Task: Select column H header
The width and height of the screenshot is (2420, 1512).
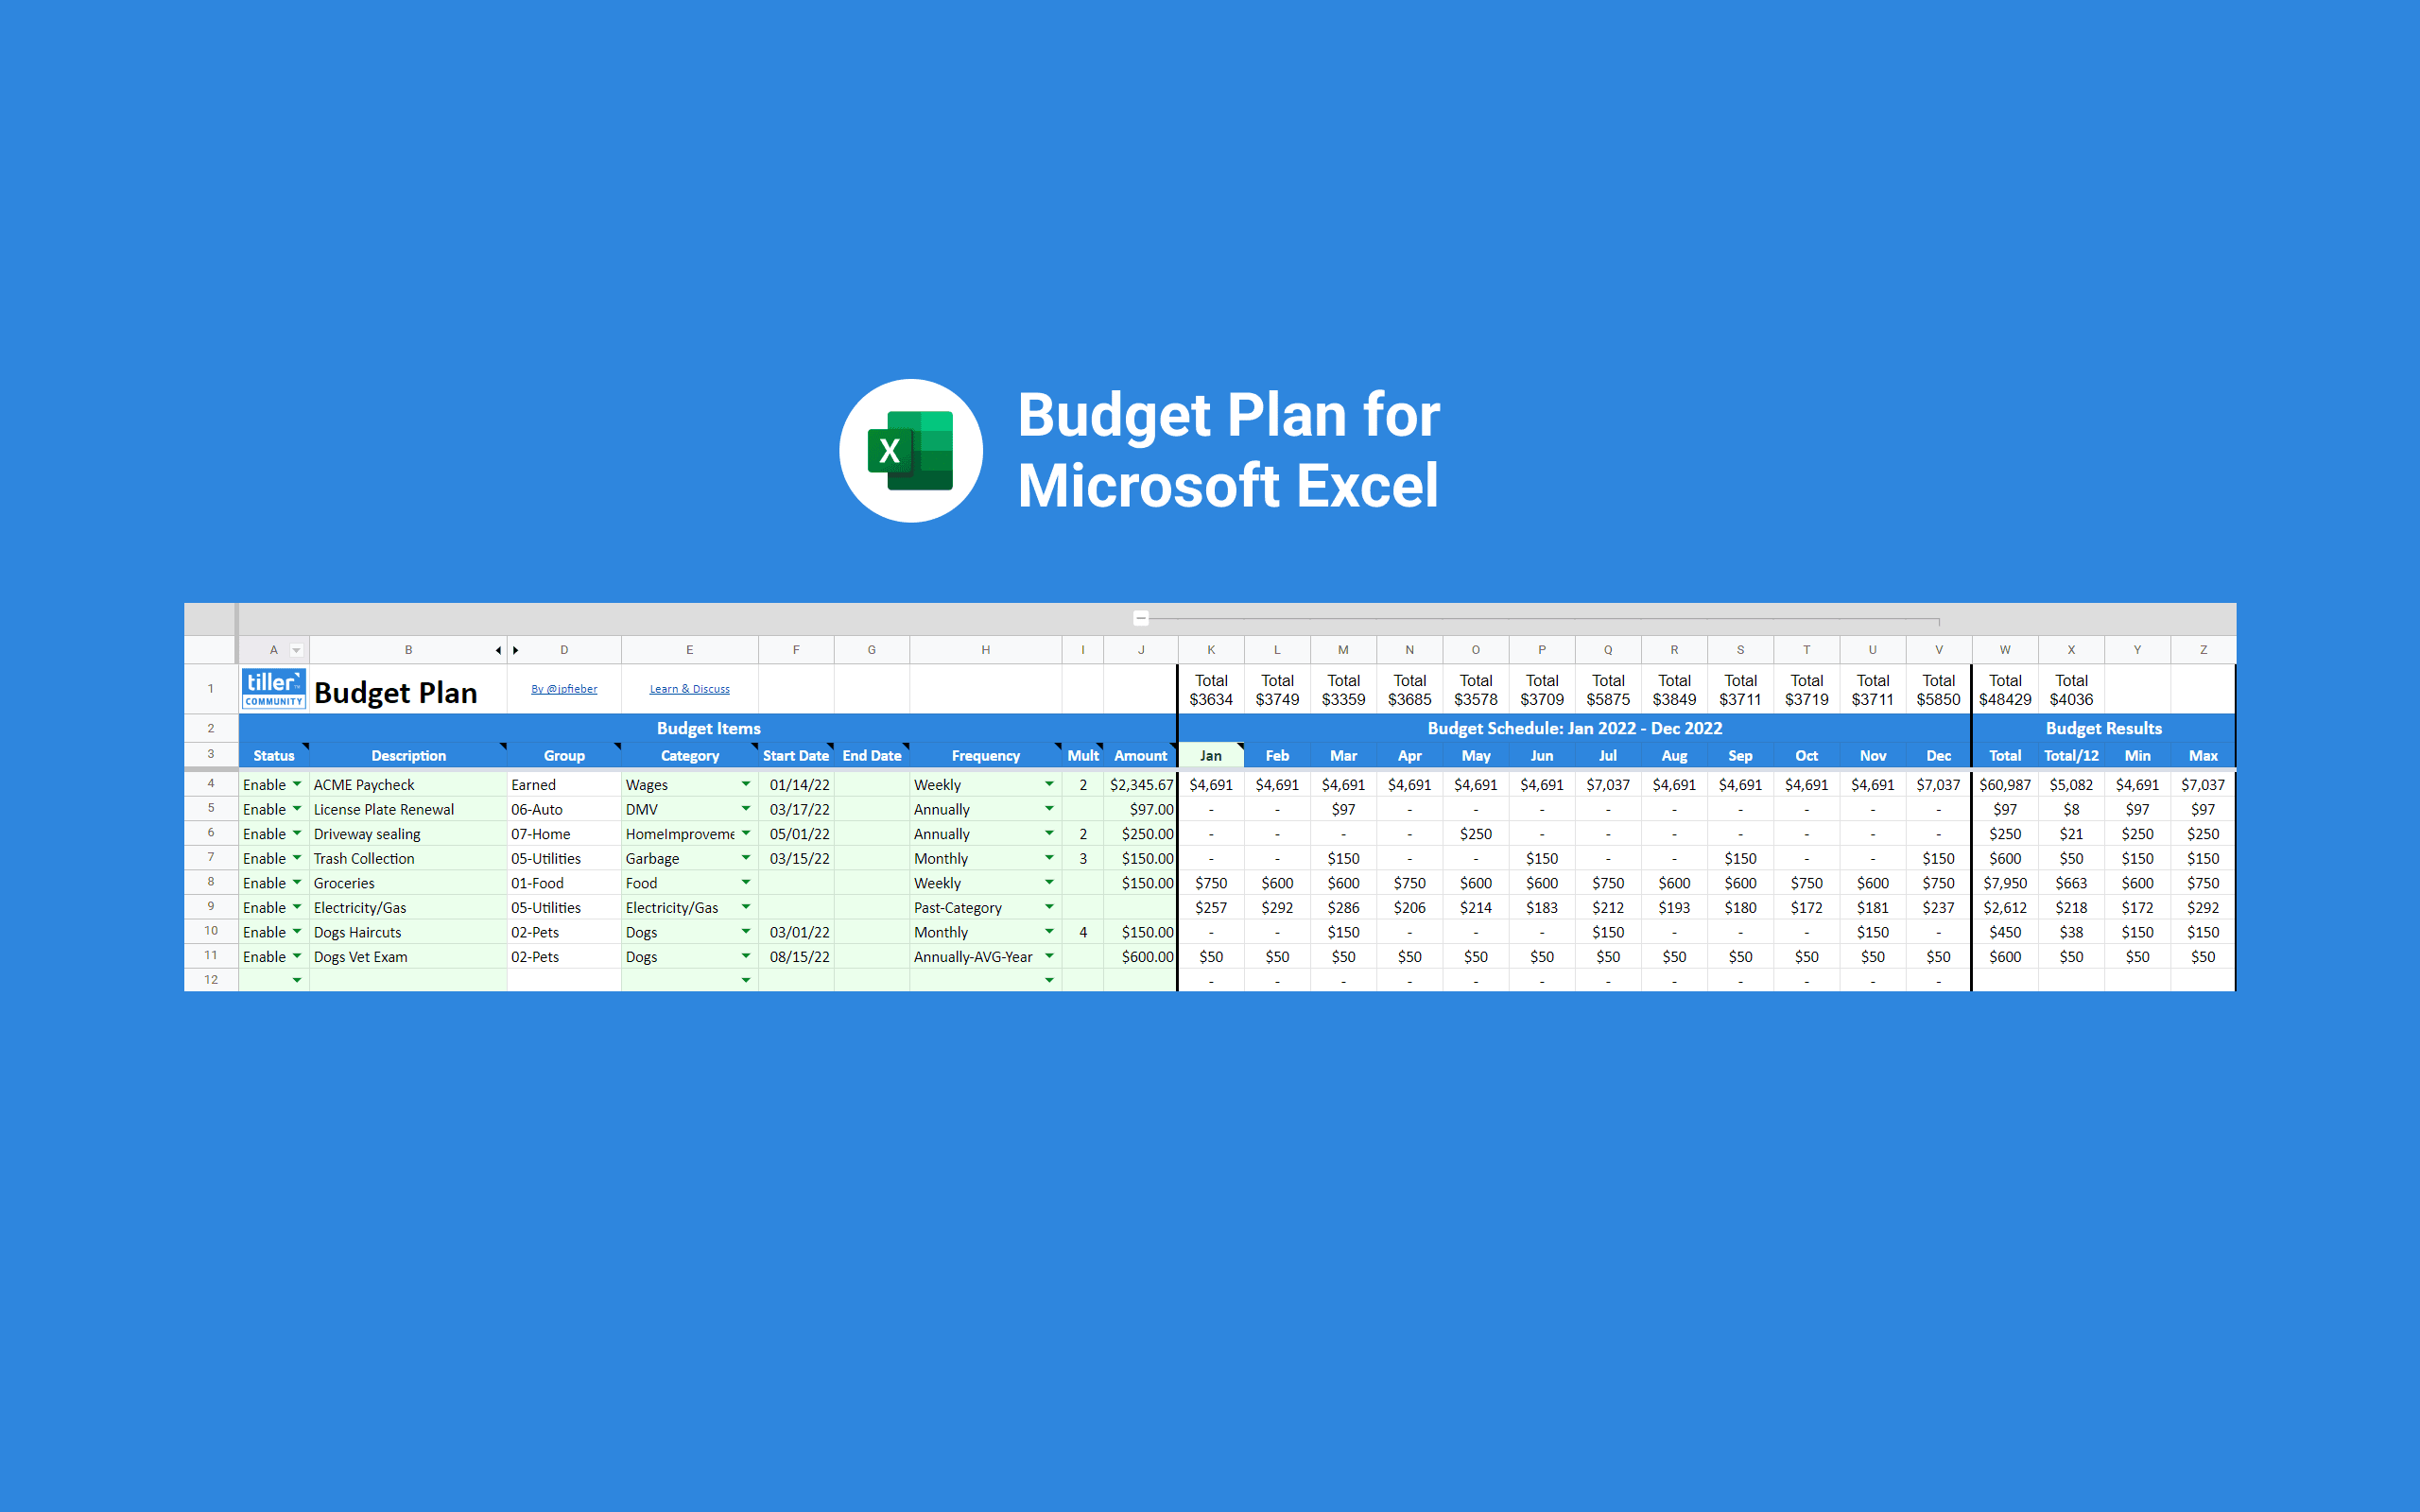Action: point(985,650)
